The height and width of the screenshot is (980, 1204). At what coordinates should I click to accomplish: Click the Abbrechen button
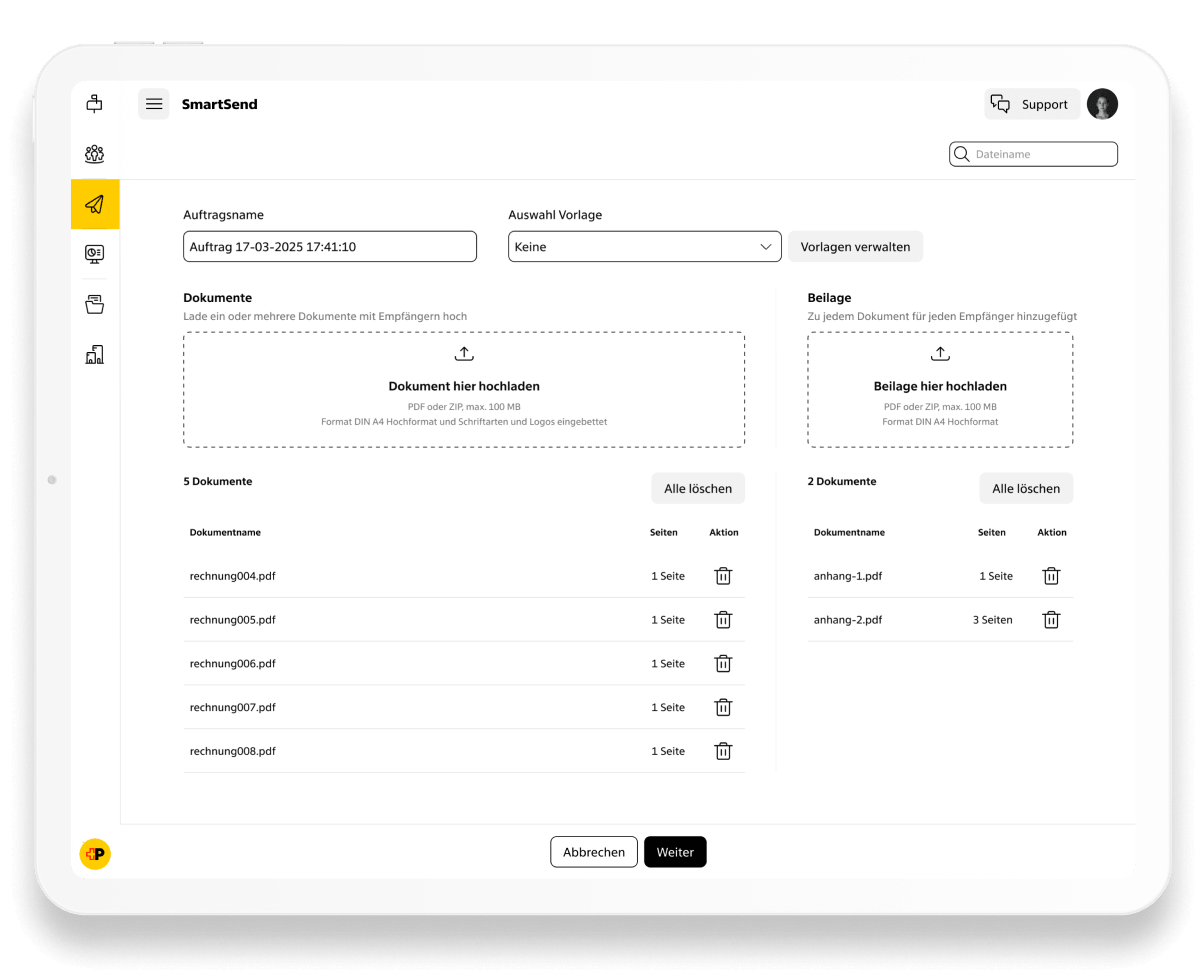(593, 852)
